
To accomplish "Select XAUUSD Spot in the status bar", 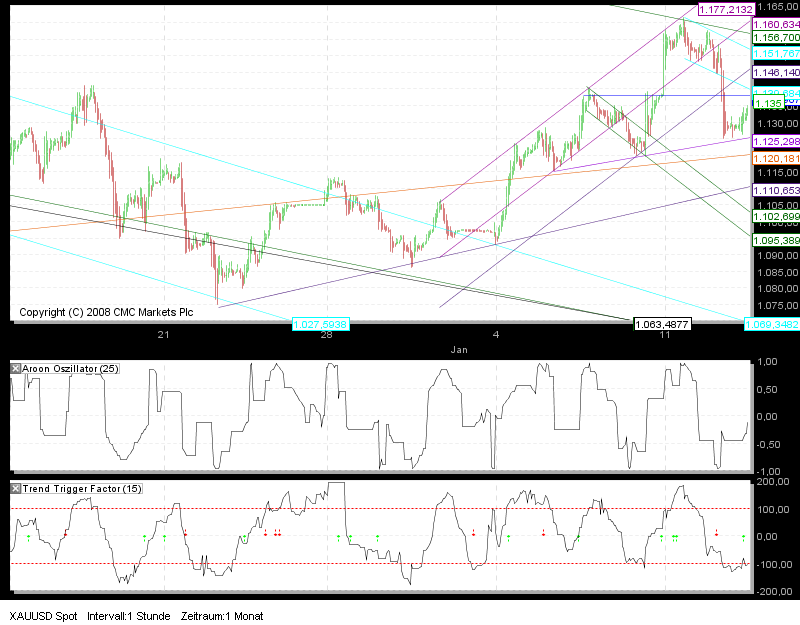I will 40,617.
